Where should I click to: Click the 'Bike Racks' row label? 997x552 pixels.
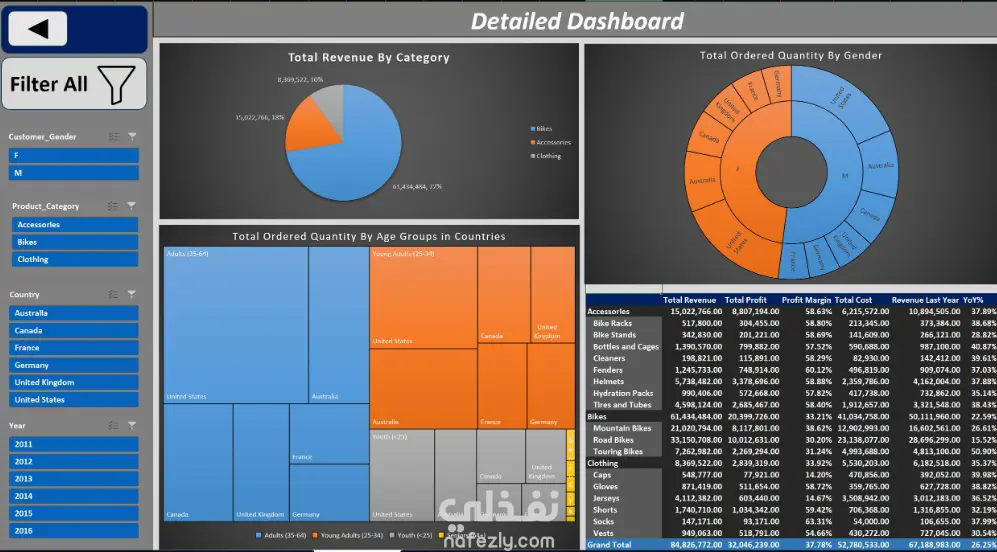(x=612, y=323)
